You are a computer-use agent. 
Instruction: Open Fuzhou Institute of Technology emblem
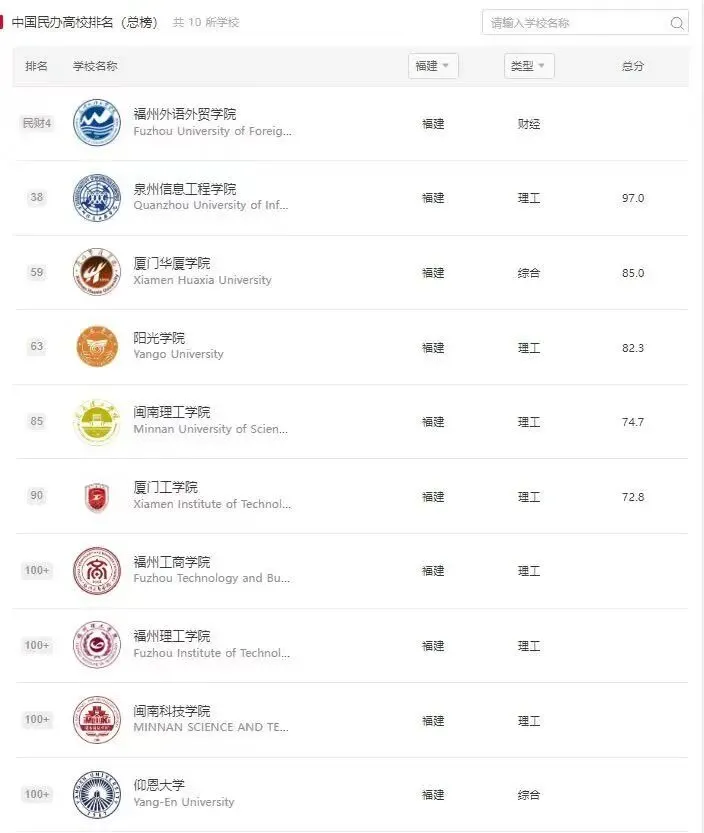(x=97, y=645)
